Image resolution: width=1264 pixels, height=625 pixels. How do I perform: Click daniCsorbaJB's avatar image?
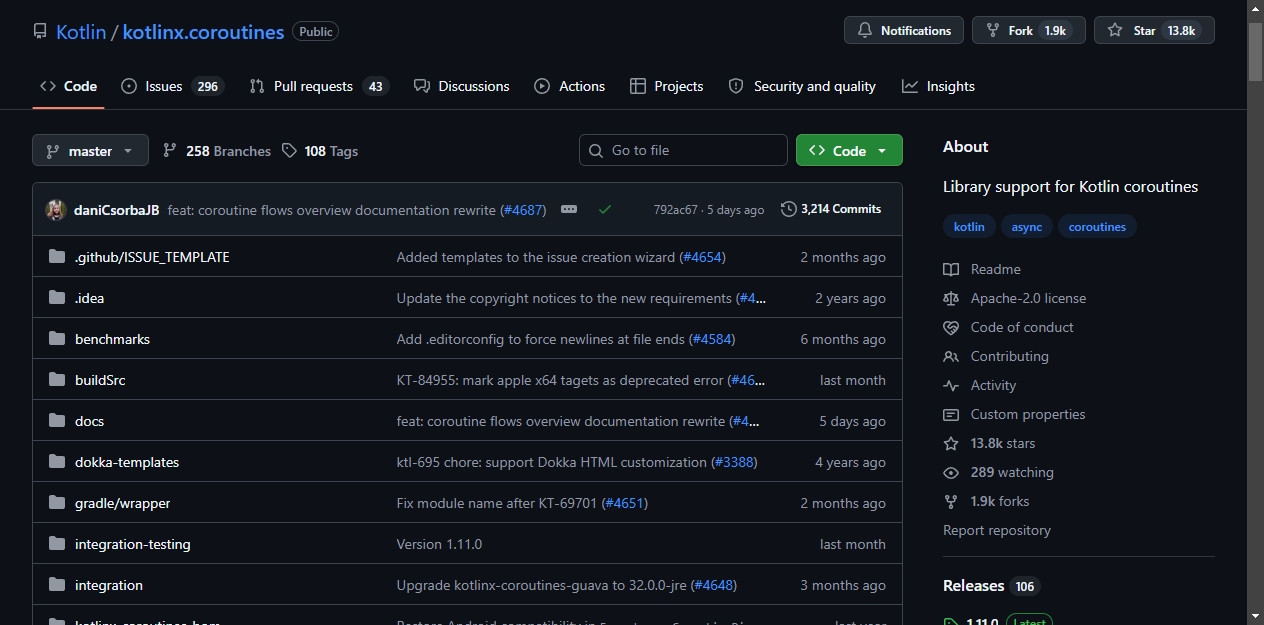56,210
